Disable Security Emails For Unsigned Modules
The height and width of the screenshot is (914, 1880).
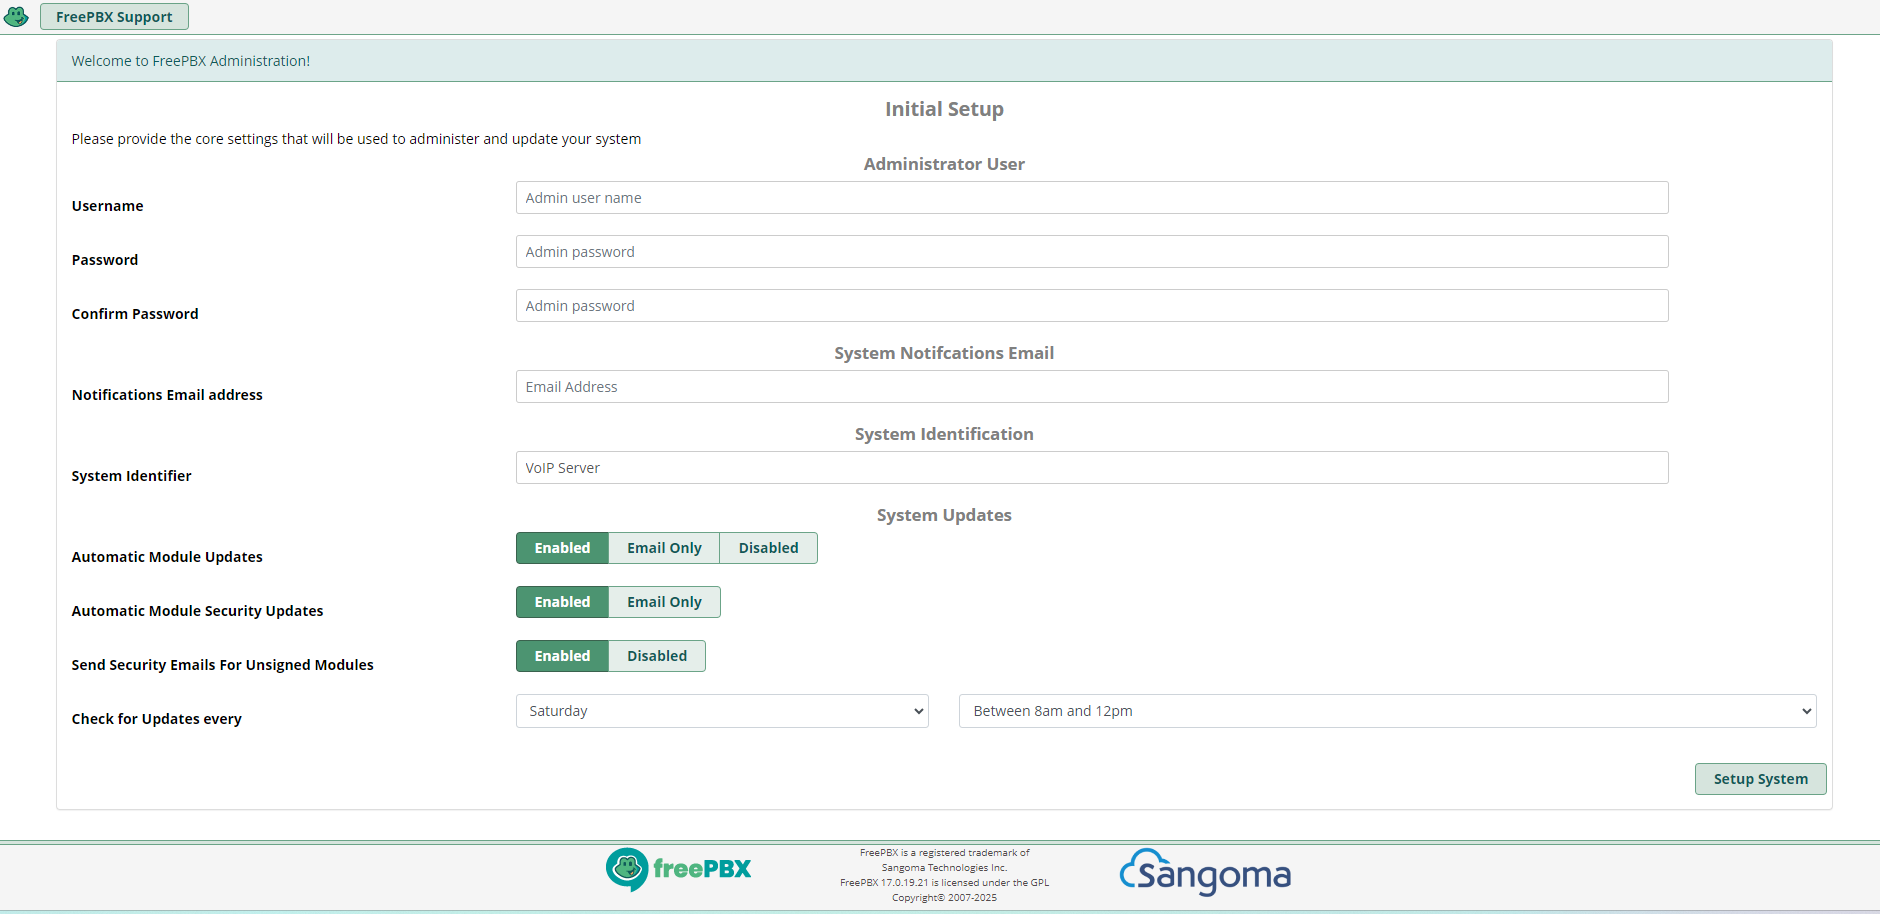pyautogui.click(x=657, y=656)
